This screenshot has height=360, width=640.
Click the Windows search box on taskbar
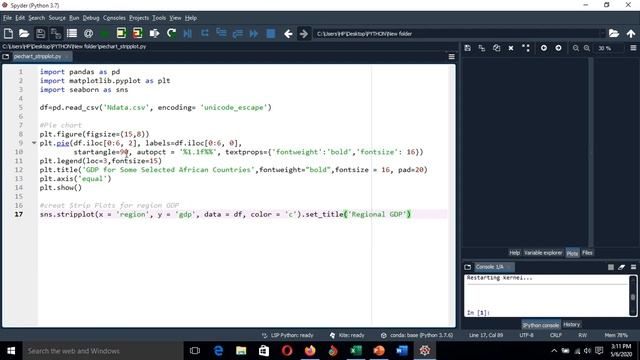coord(102,351)
